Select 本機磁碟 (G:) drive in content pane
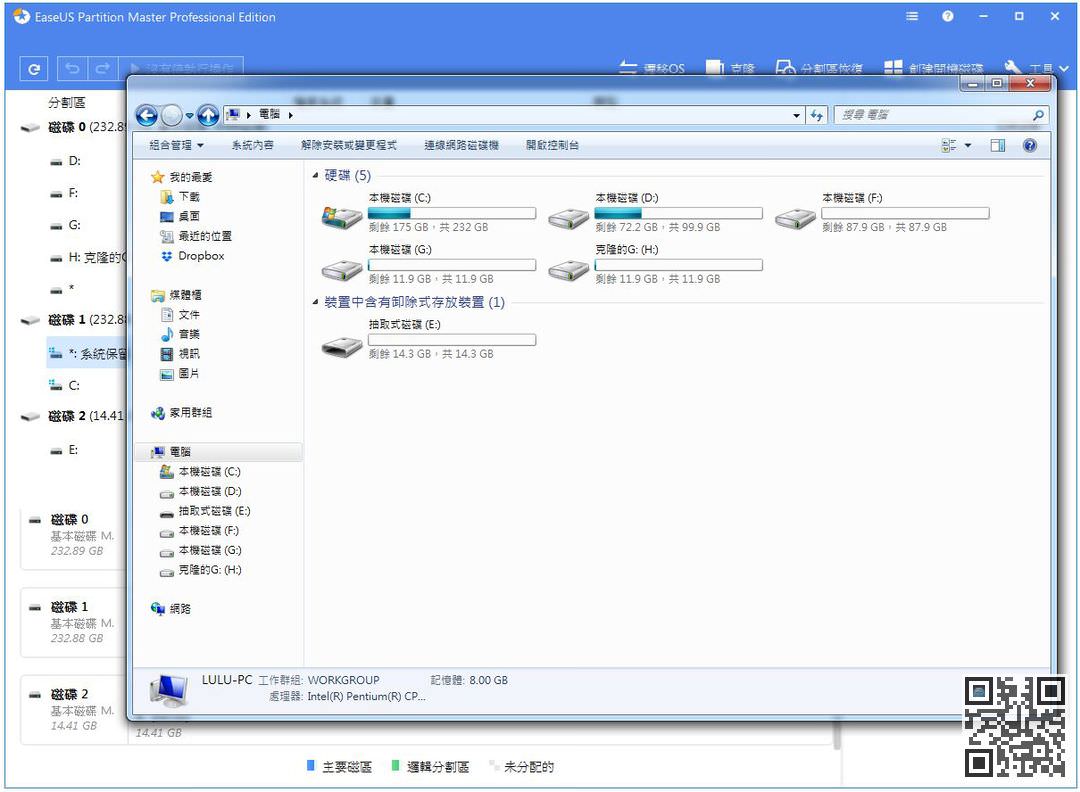The height and width of the screenshot is (792, 1080). (428, 264)
